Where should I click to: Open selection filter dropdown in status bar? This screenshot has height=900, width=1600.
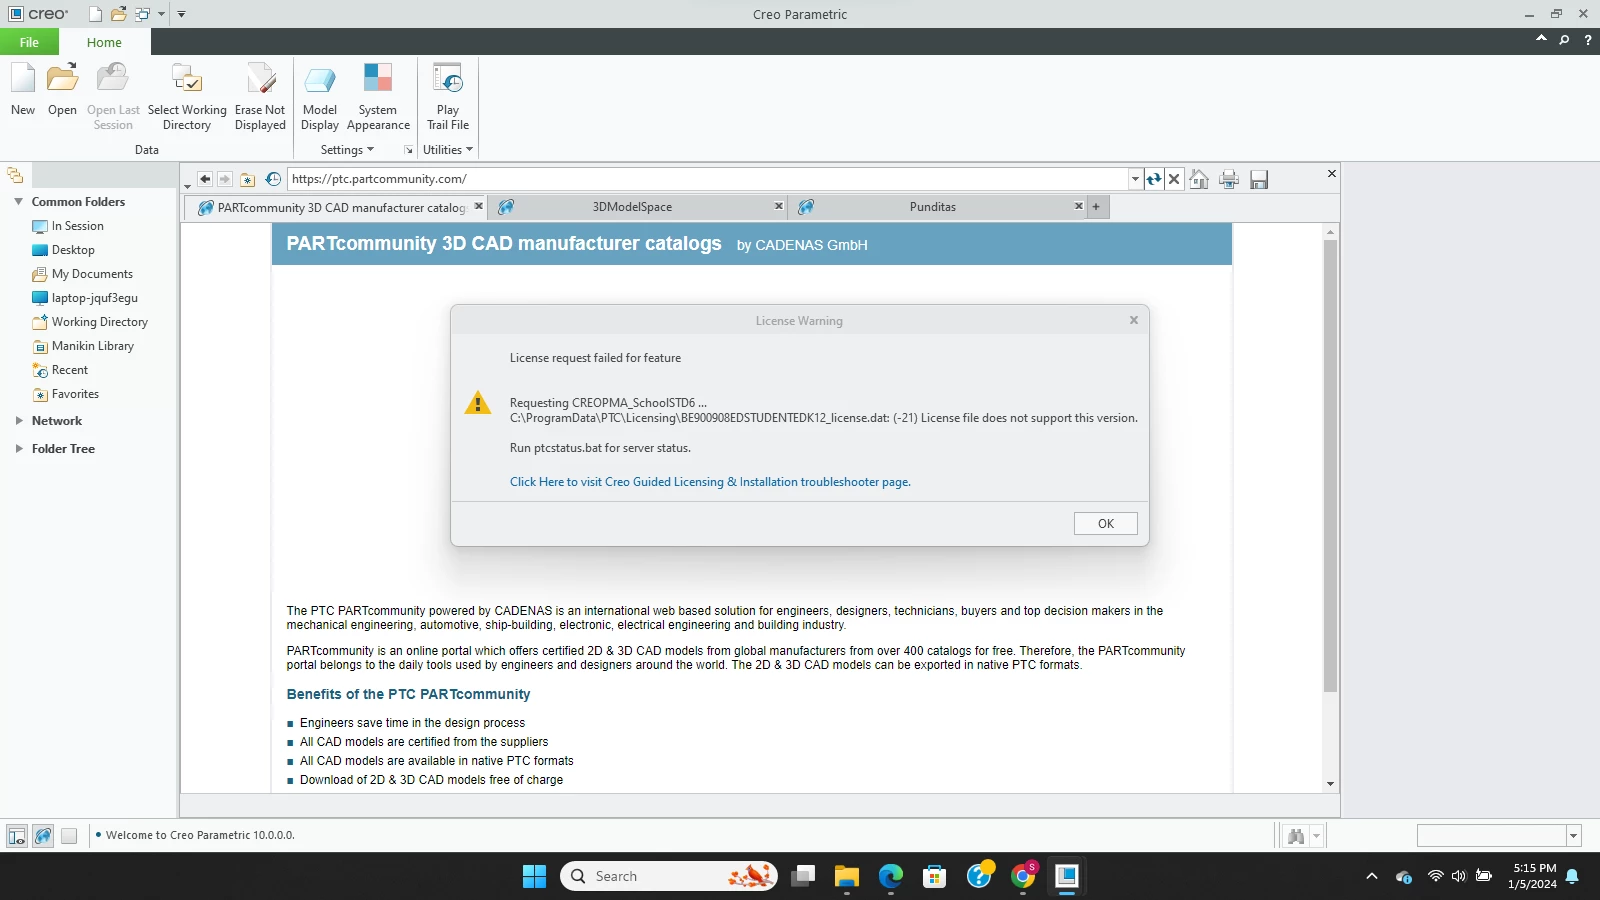click(1573, 836)
